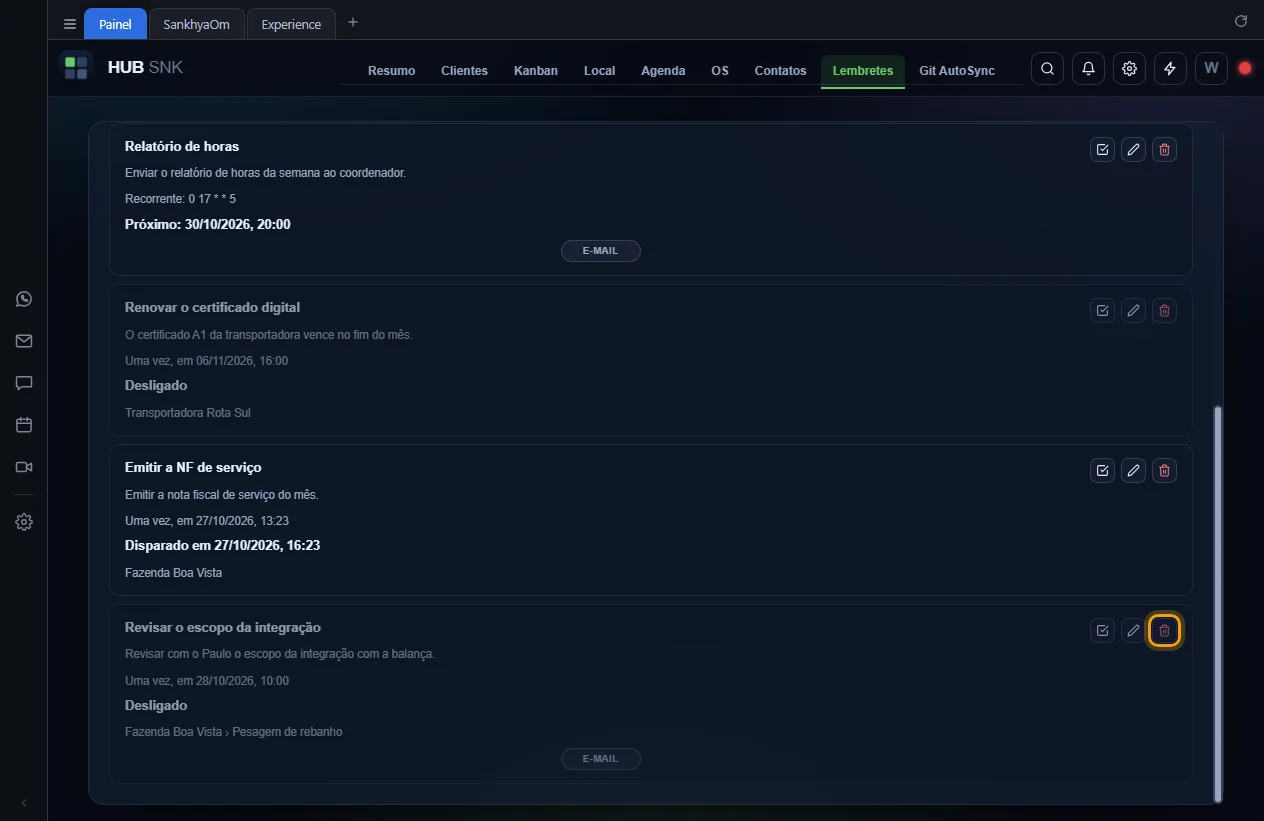Screen dimensions: 1264x821
Task: Click the red status indicator dot
Action: point(1245,69)
